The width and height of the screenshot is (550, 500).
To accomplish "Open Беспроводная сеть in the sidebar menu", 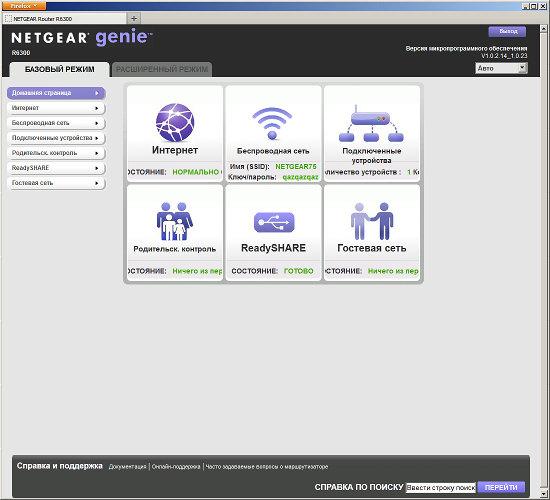I will pos(56,123).
